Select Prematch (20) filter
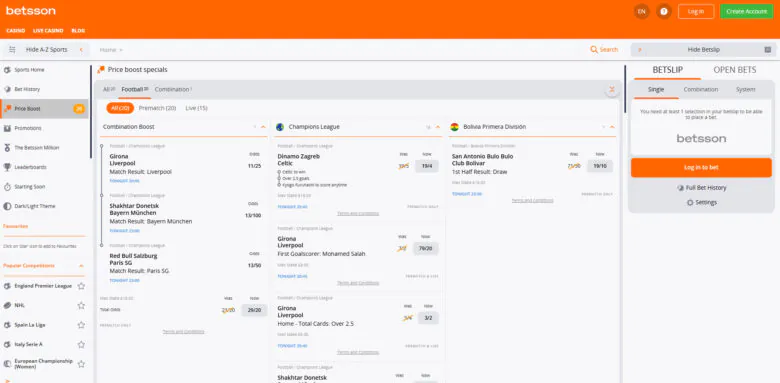 click(x=157, y=108)
